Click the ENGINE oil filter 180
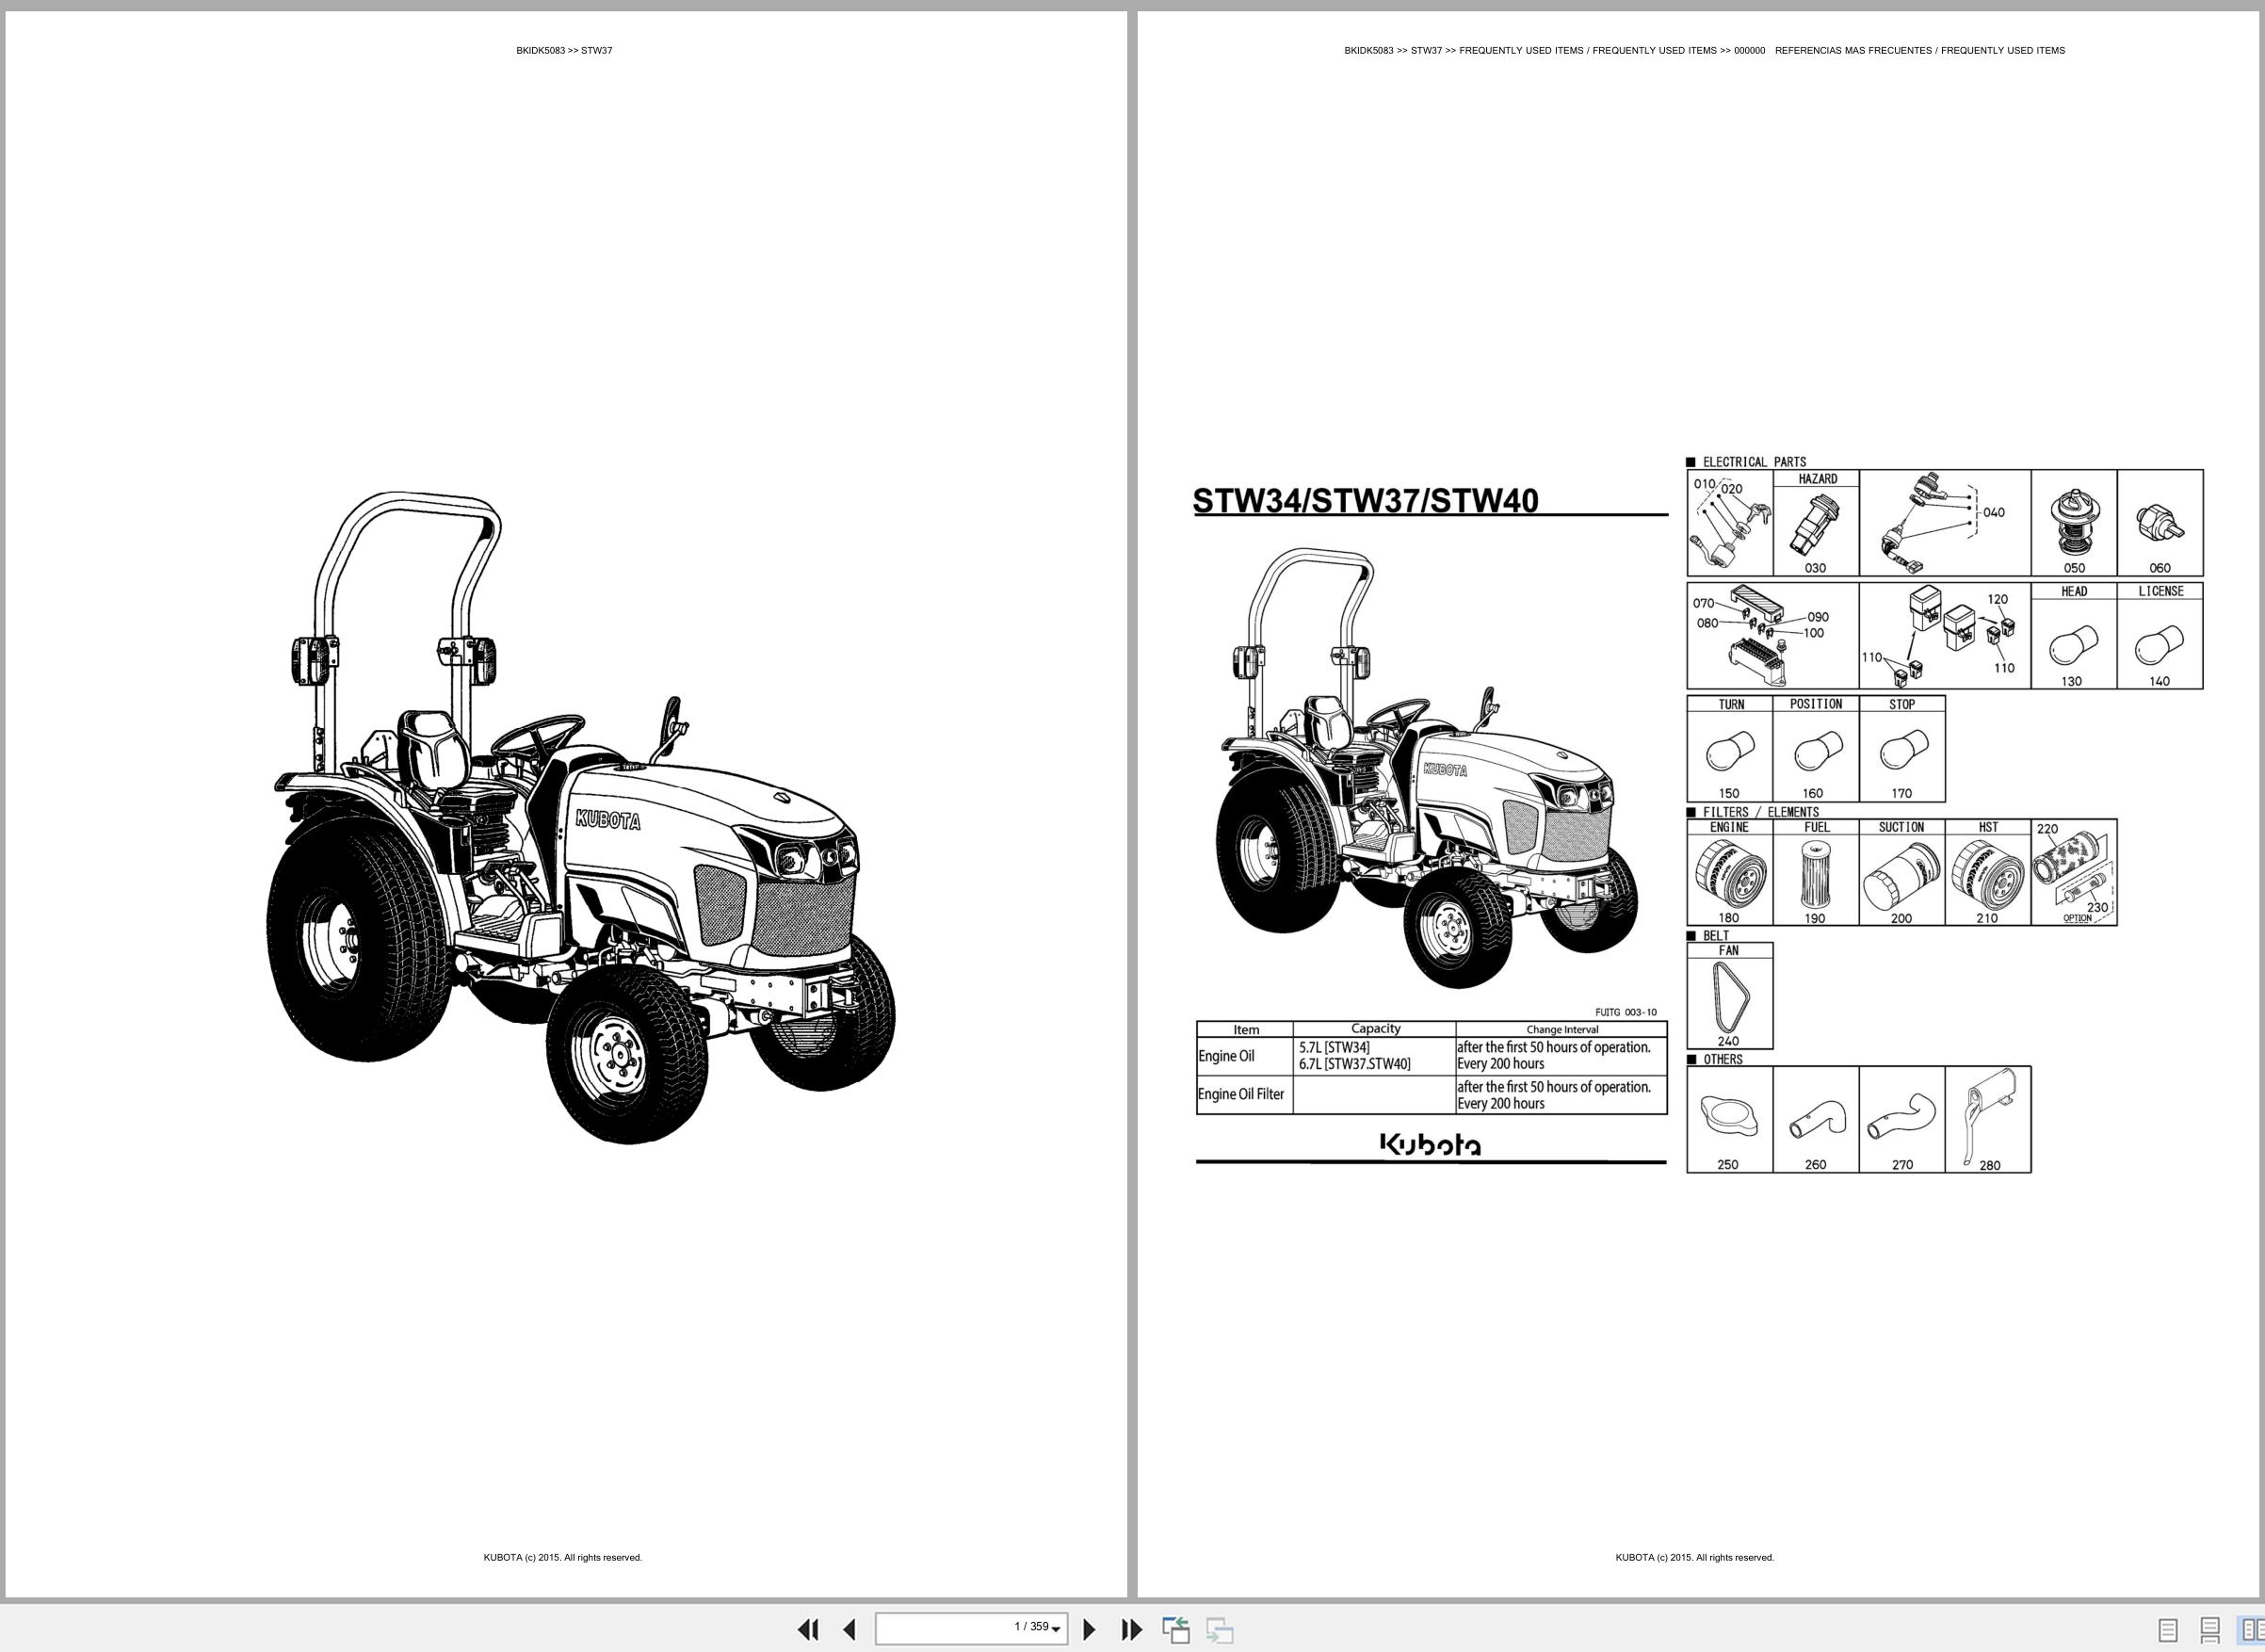The image size is (2265, 1652). [x=1730, y=873]
